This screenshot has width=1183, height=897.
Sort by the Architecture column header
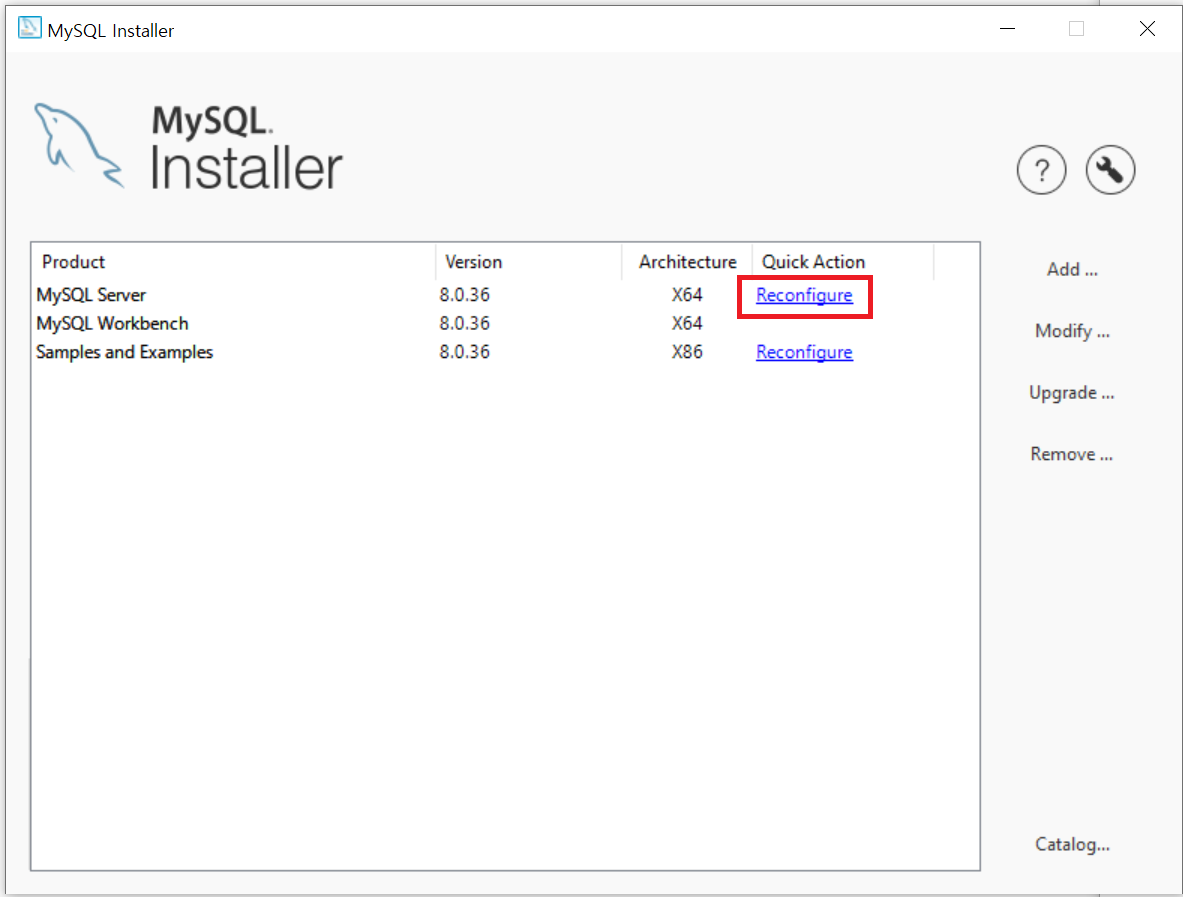point(687,262)
